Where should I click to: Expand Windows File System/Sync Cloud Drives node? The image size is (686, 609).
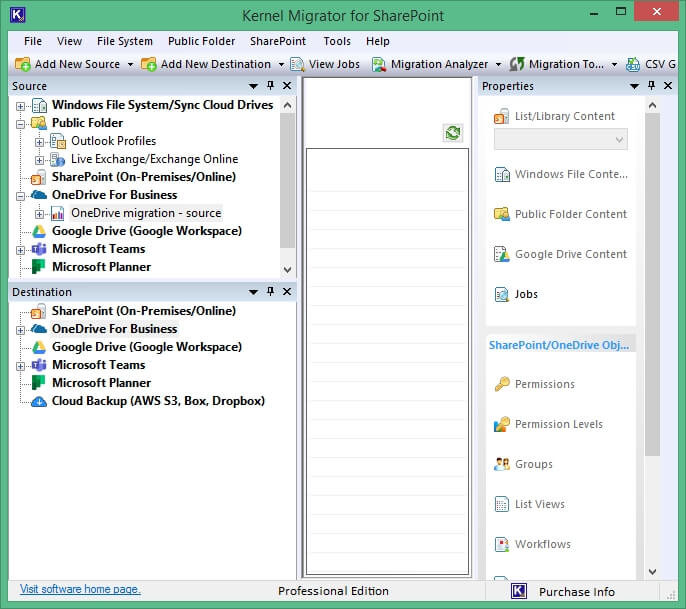[x=20, y=106]
